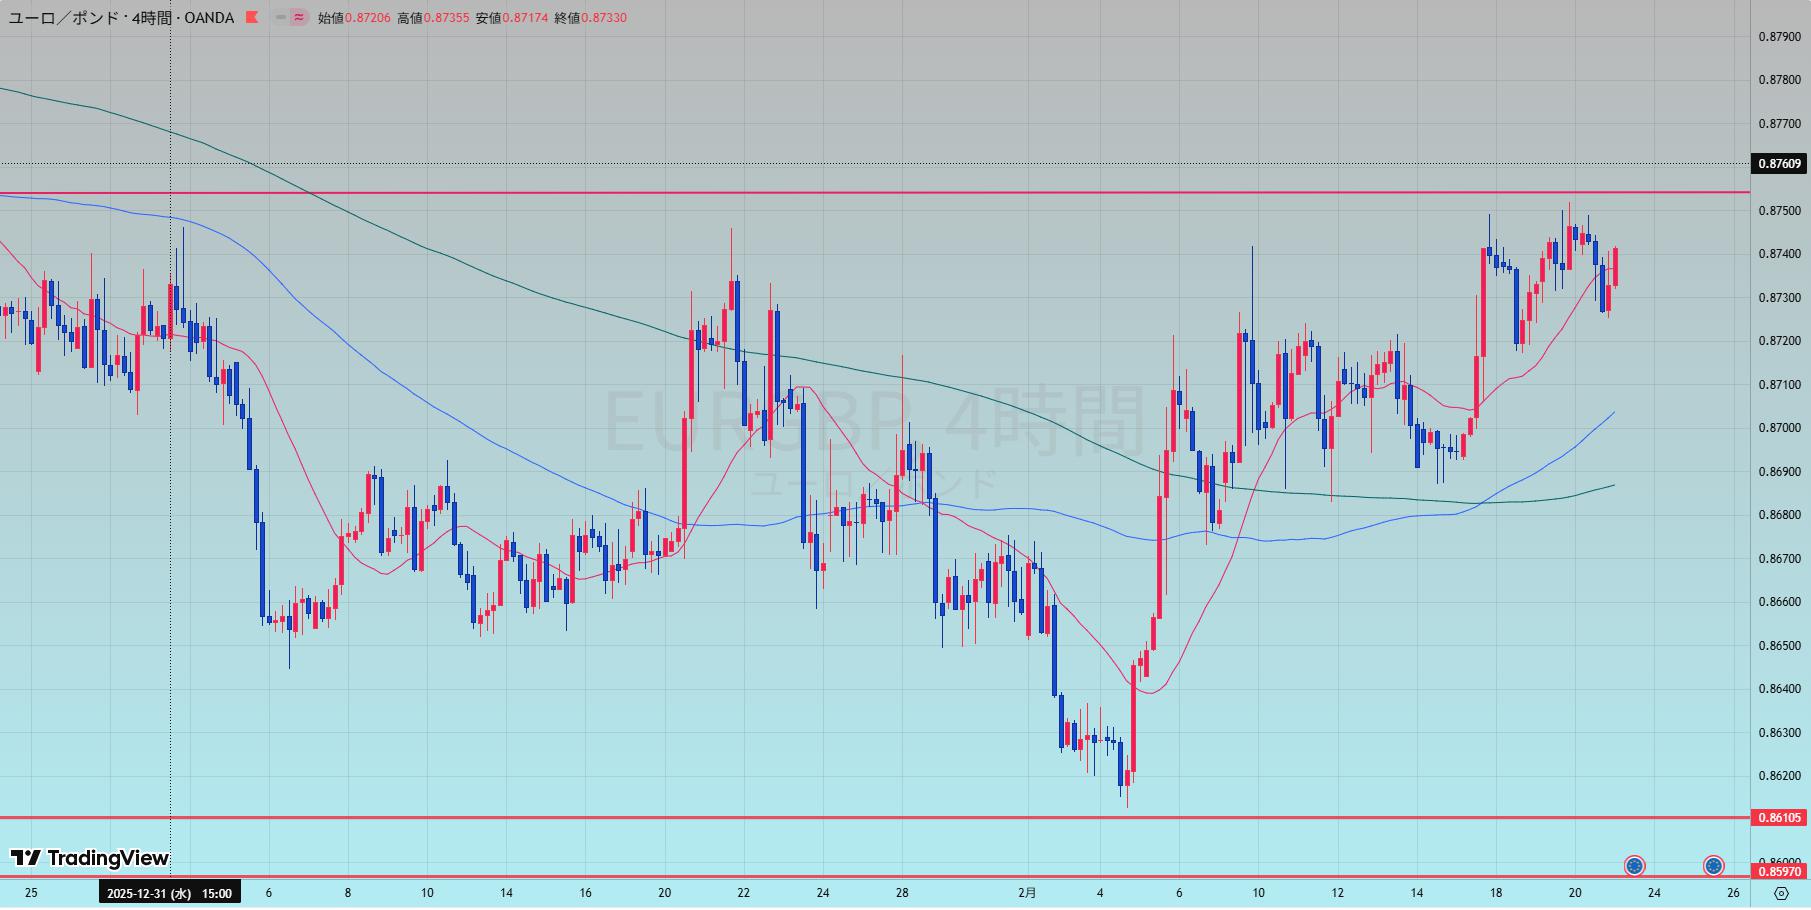Click the first EU economic event marker
This screenshot has height=910, width=1811.
[1634, 865]
